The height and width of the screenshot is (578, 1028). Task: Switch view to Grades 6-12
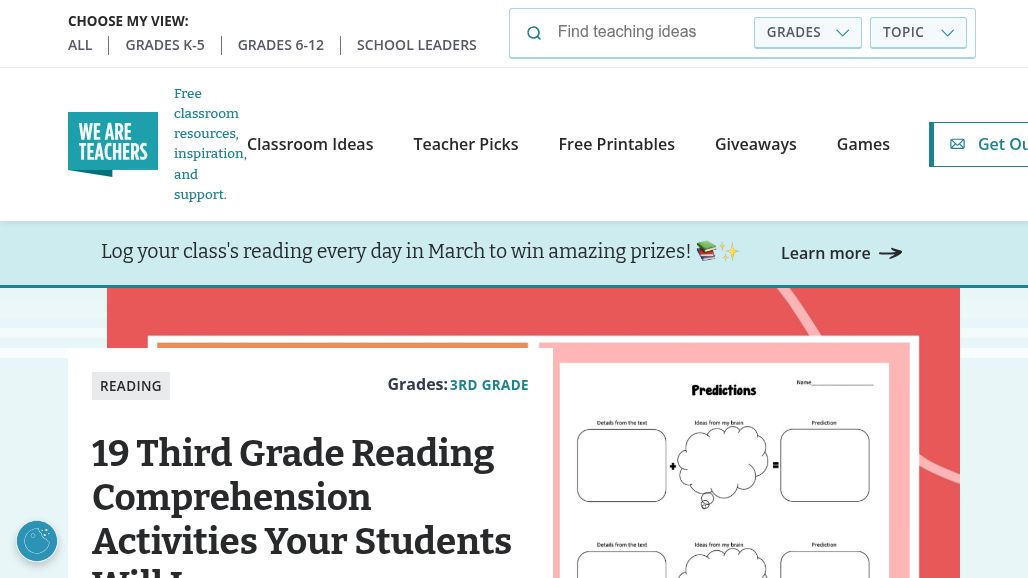click(281, 45)
